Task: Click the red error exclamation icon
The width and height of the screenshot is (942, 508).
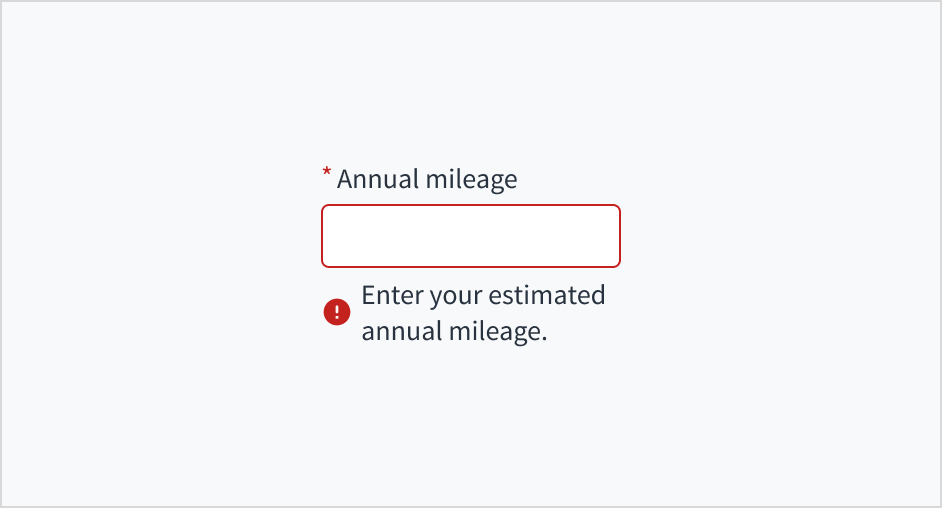Action: 337,313
